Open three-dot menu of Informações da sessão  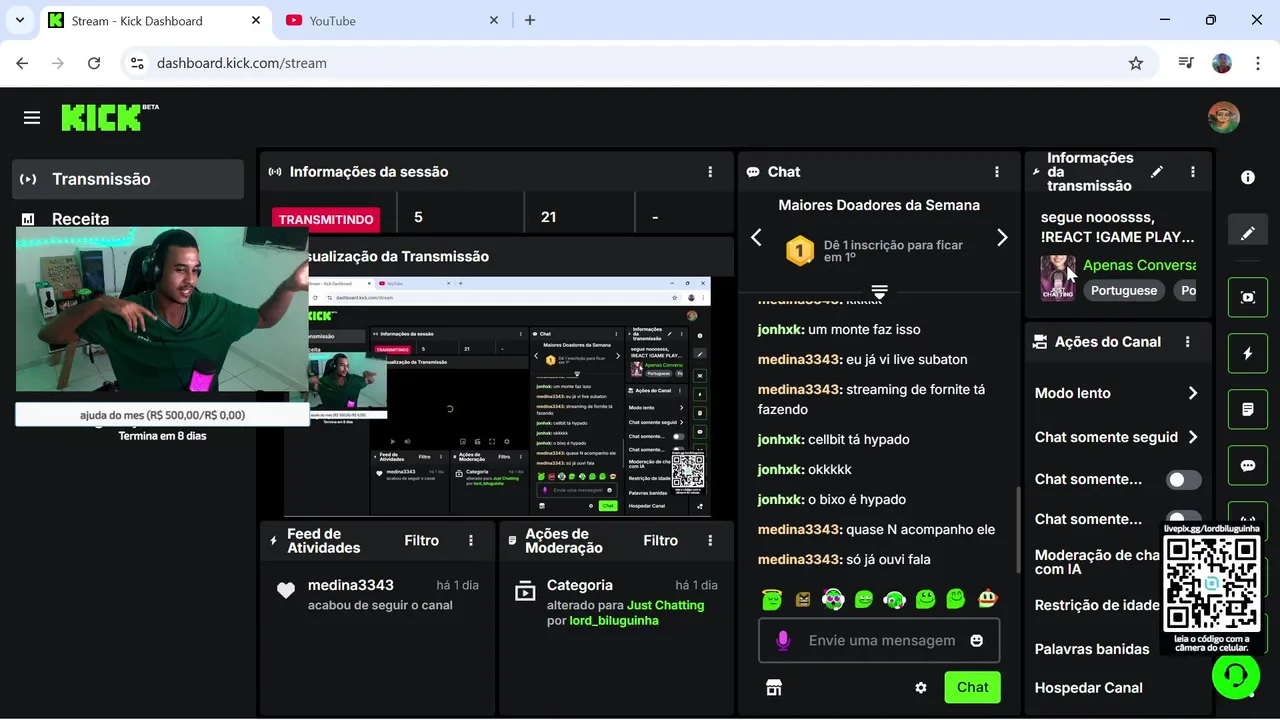click(711, 172)
